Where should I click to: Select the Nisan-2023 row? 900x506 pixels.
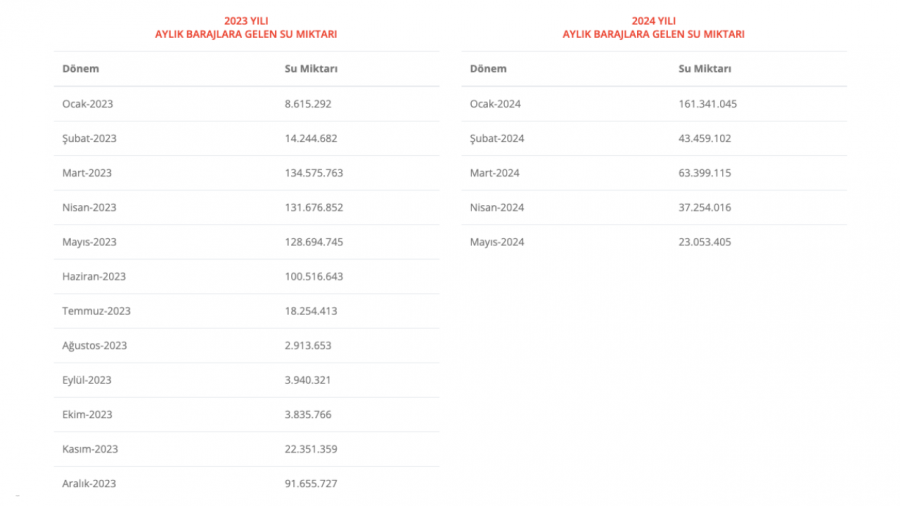click(x=246, y=207)
